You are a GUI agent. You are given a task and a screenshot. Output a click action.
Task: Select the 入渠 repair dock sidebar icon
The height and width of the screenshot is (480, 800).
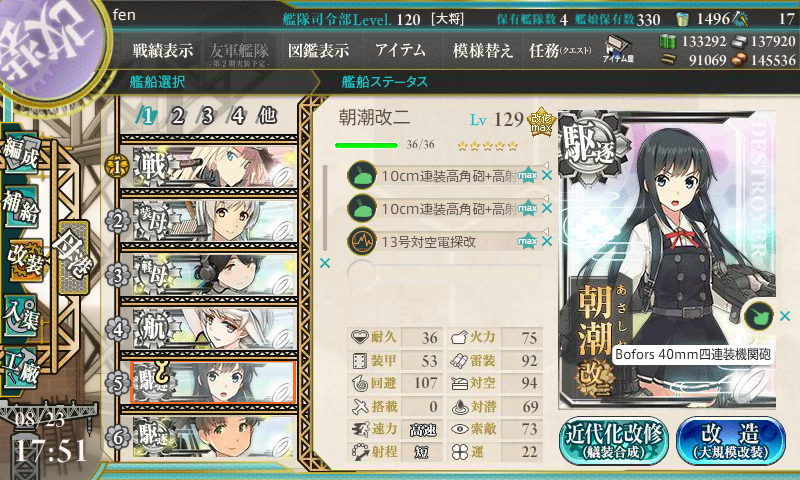pyautogui.click(x=21, y=316)
